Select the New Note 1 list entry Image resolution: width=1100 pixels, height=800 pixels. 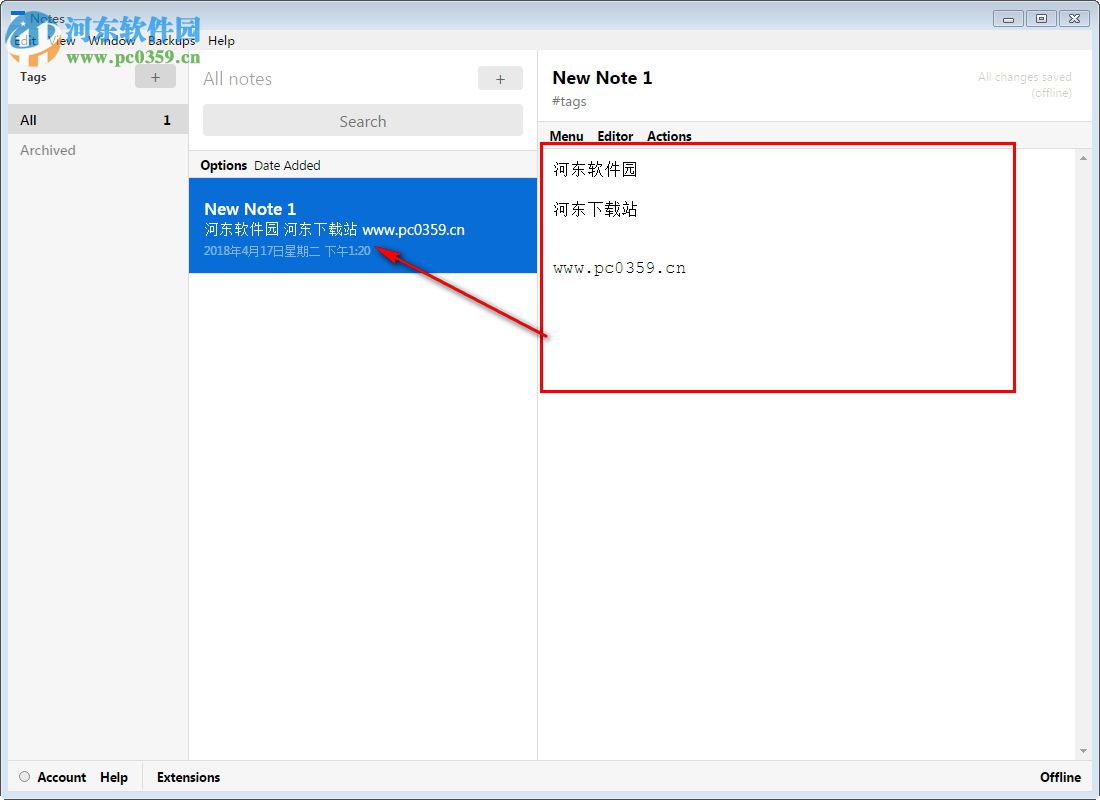[363, 225]
